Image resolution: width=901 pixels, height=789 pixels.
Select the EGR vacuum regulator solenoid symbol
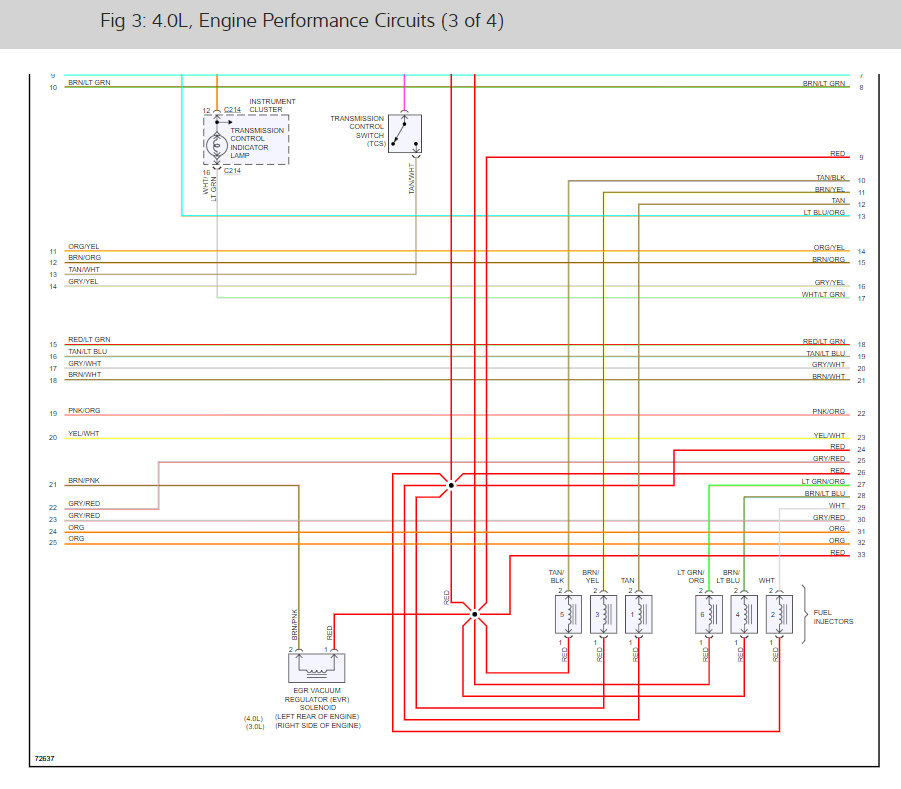point(317,668)
